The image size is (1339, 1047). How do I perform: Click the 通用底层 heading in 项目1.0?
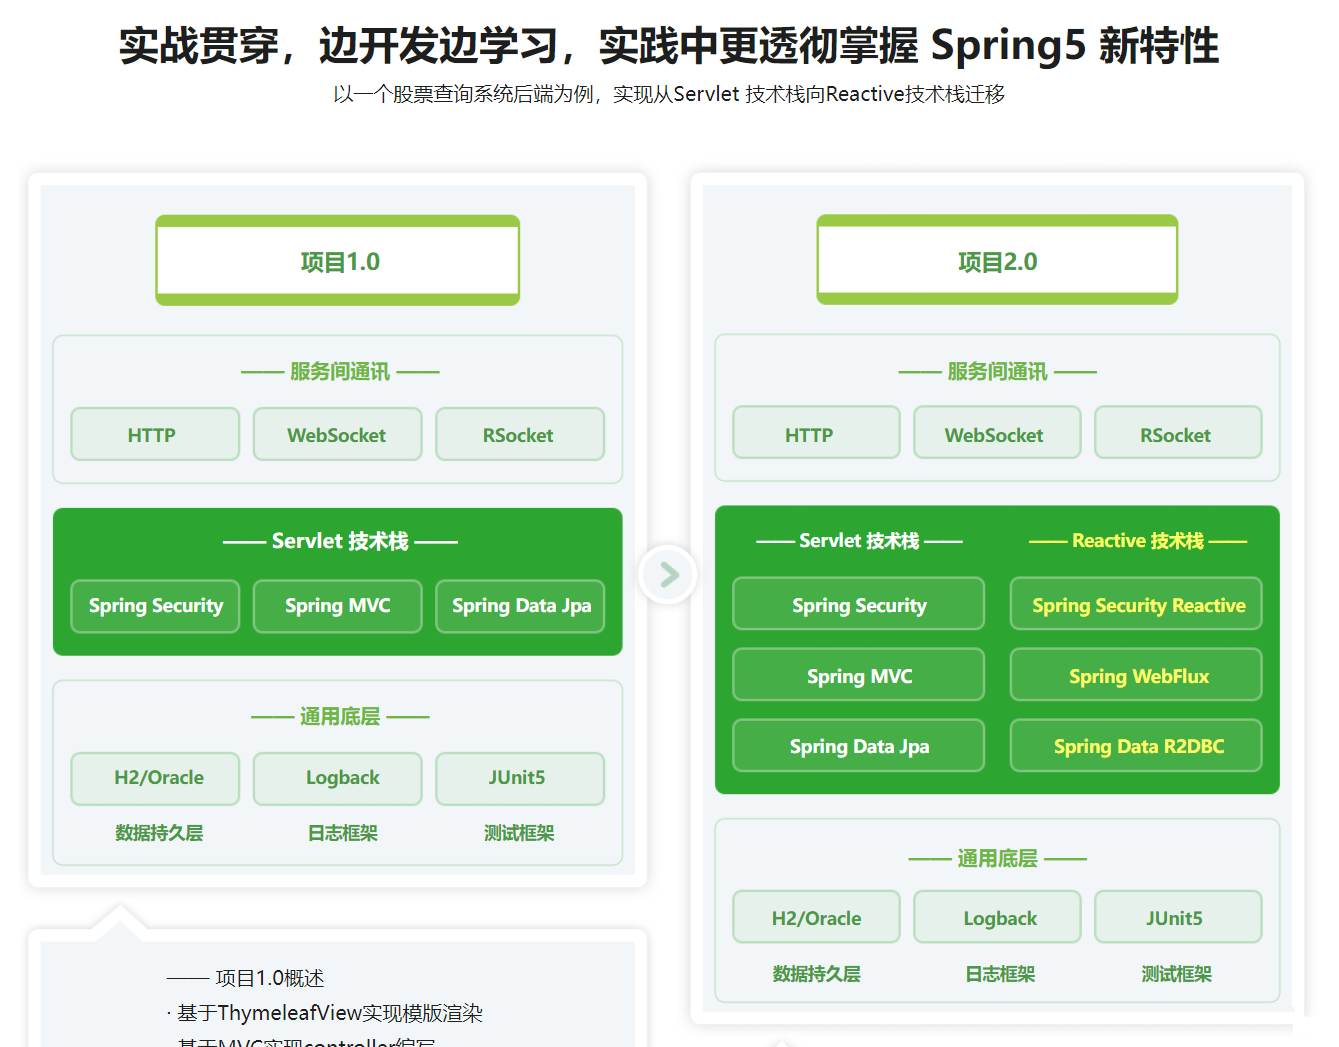click(339, 717)
